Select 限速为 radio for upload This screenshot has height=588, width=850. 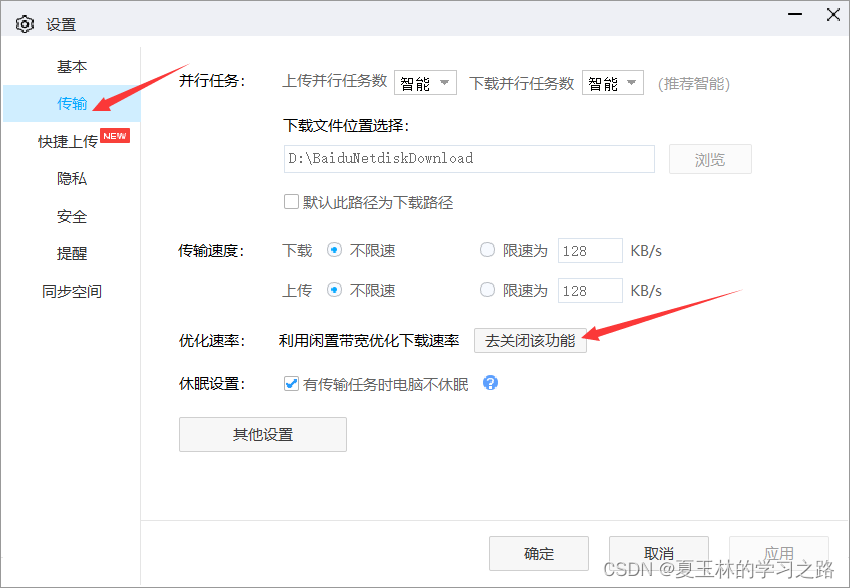click(487, 290)
